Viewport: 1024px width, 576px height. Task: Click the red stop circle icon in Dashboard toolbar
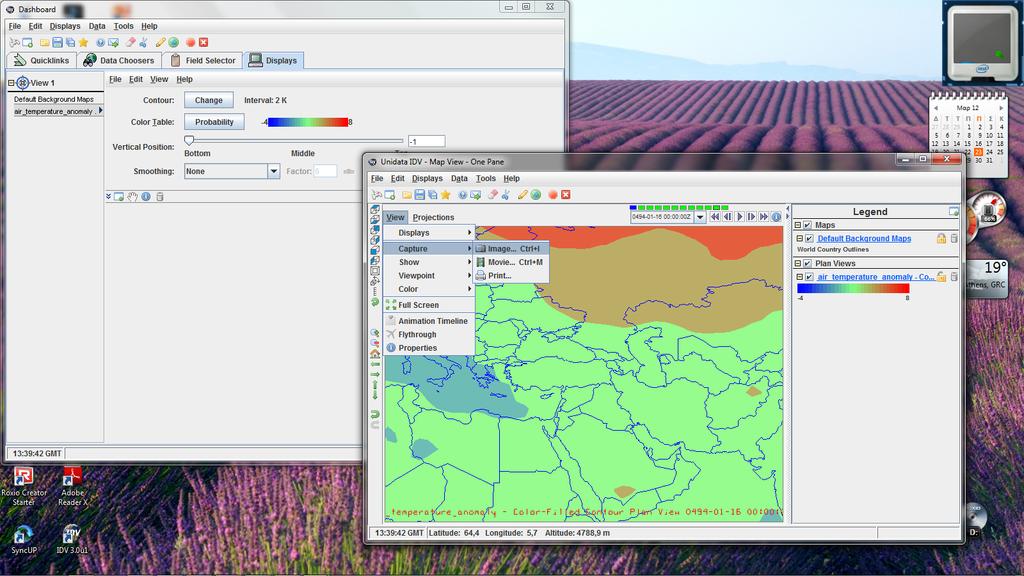(x=190, y=42)
